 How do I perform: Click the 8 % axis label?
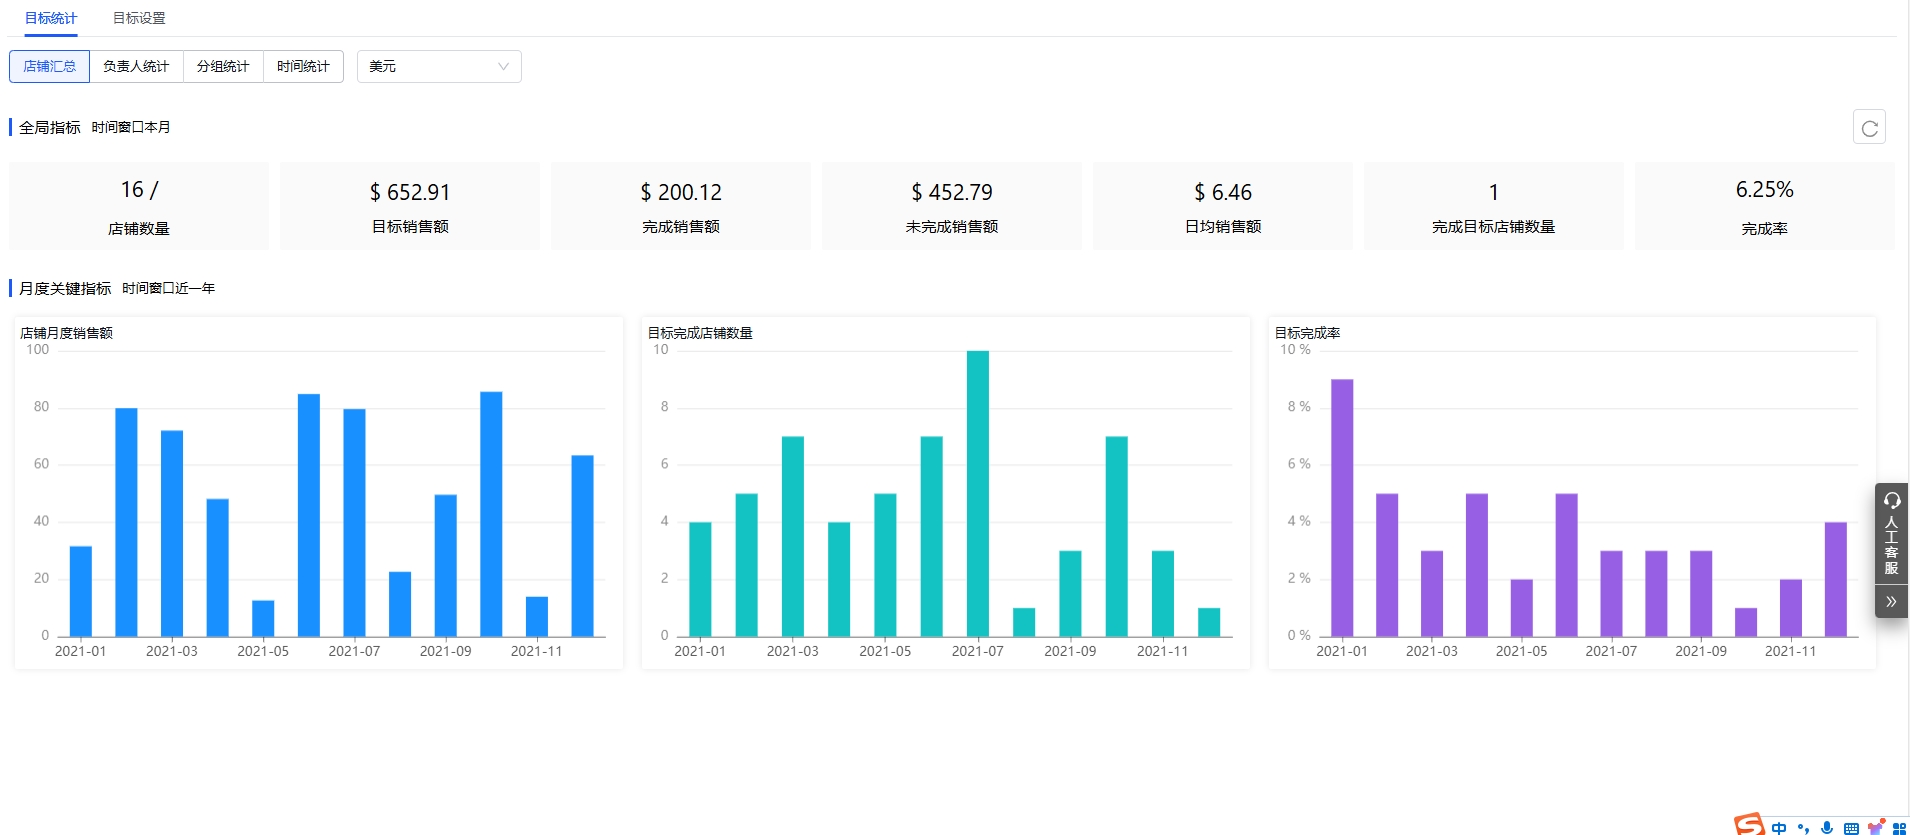point(1299,407)
